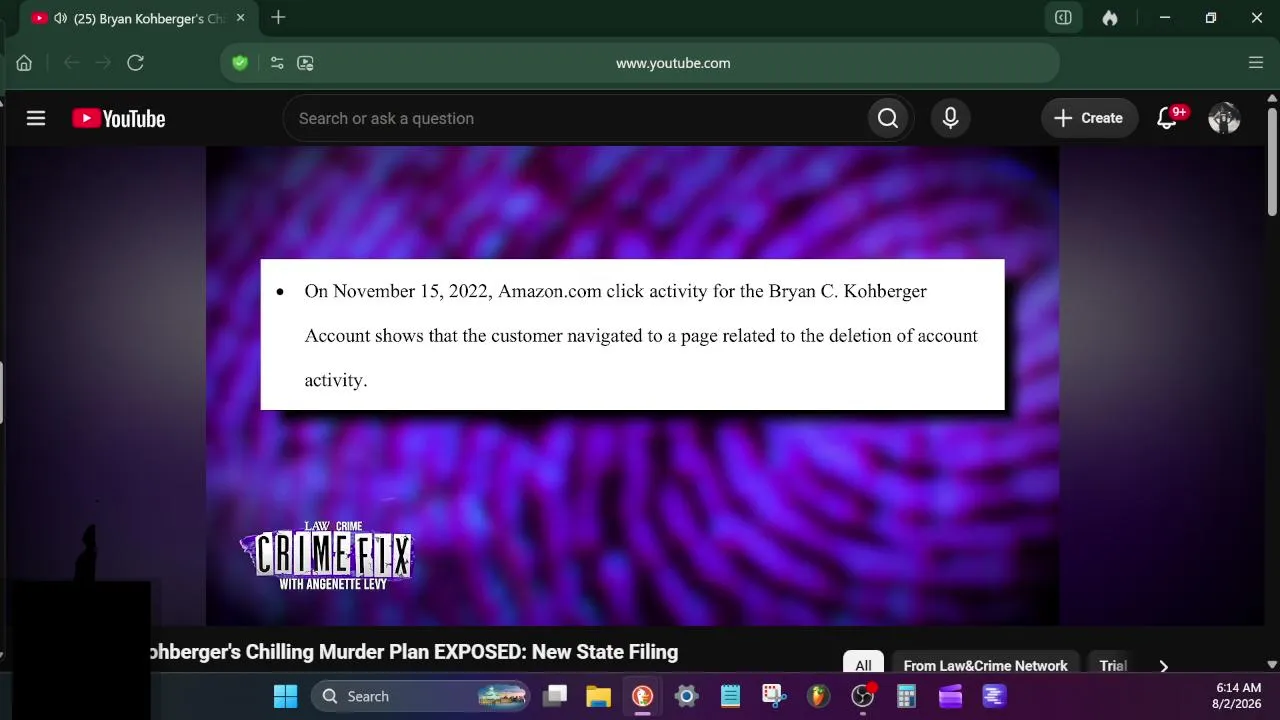Start voice search with the microphone
This screenshot has width=1280, height=720.
click(950, 118)
